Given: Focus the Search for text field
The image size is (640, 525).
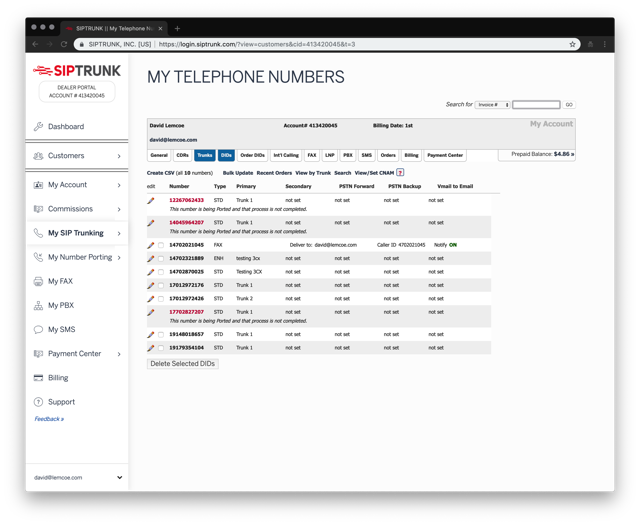Looking at the screenshot, I should pos(536,105).
